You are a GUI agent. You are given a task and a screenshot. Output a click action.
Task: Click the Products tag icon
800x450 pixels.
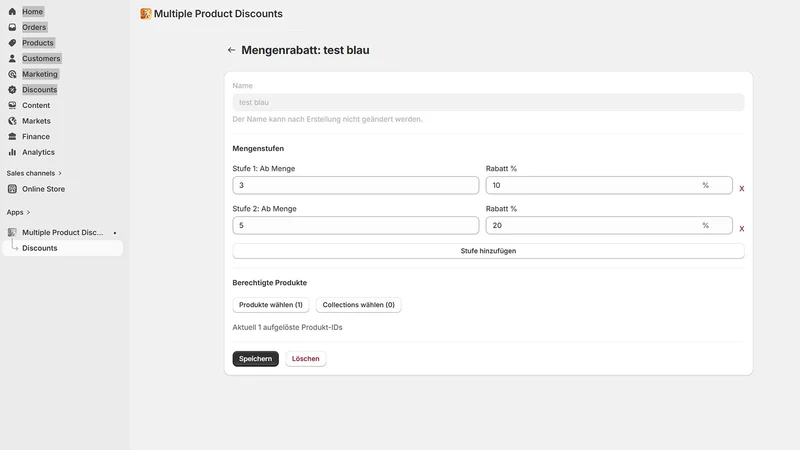(12, 43)
